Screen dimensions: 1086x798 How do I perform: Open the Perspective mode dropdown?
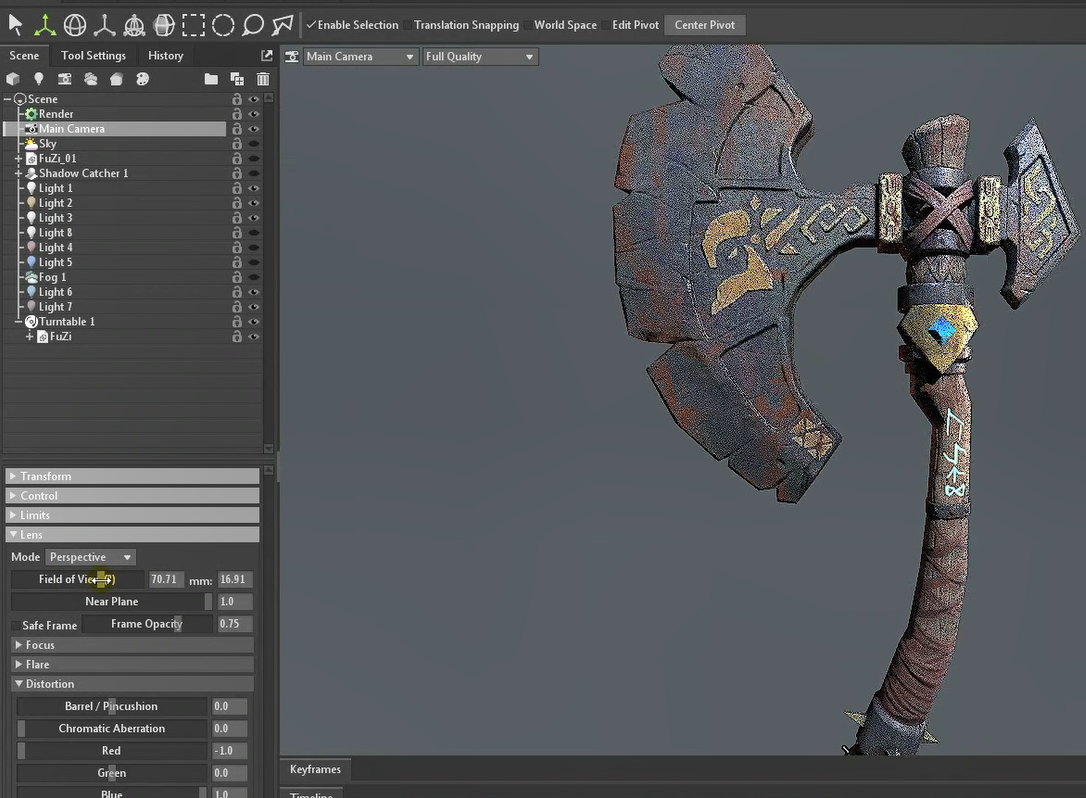(91, 557)
